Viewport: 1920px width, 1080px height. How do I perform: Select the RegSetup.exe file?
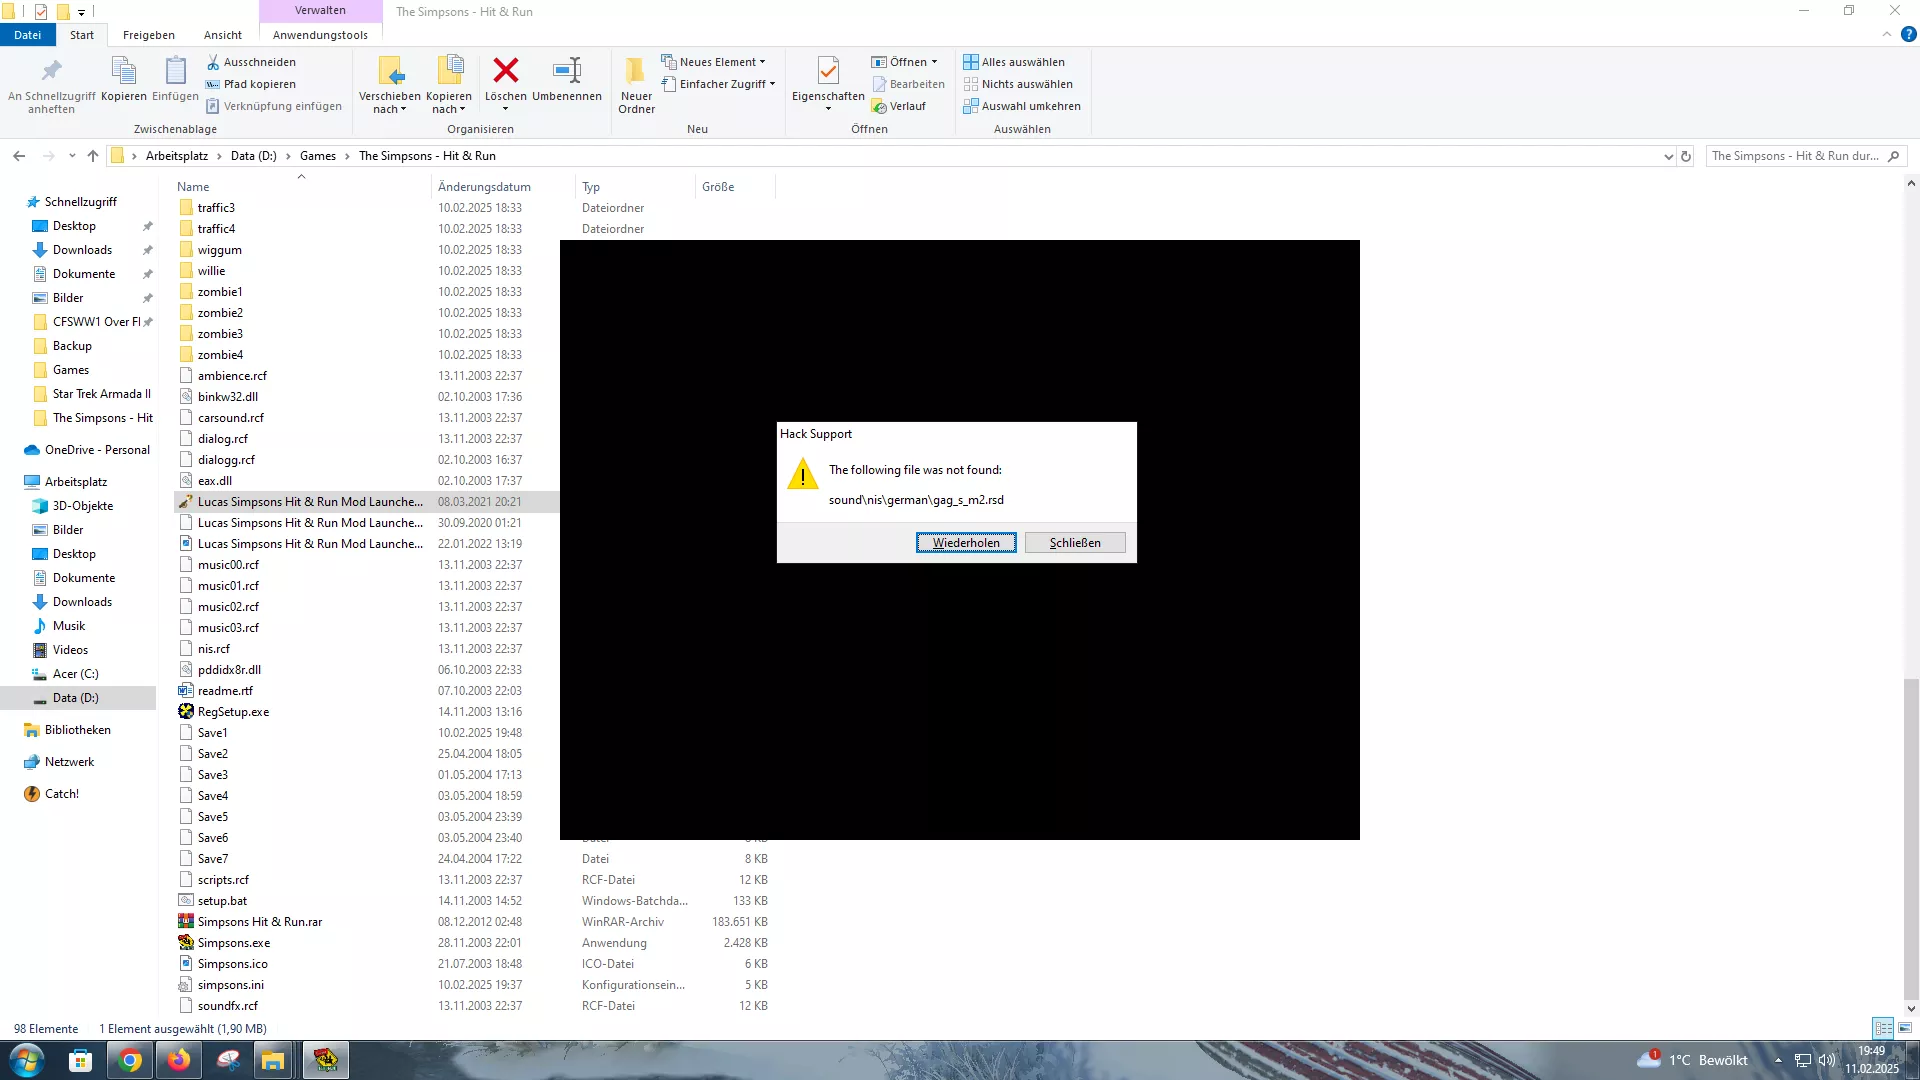tap(233, 712)
